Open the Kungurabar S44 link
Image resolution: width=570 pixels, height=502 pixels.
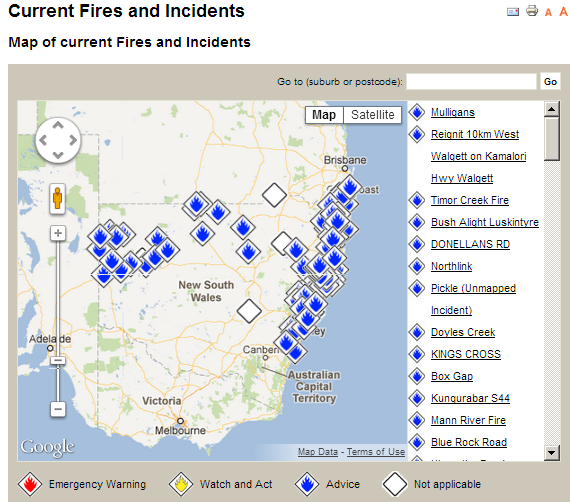click(x=470, y=398)
